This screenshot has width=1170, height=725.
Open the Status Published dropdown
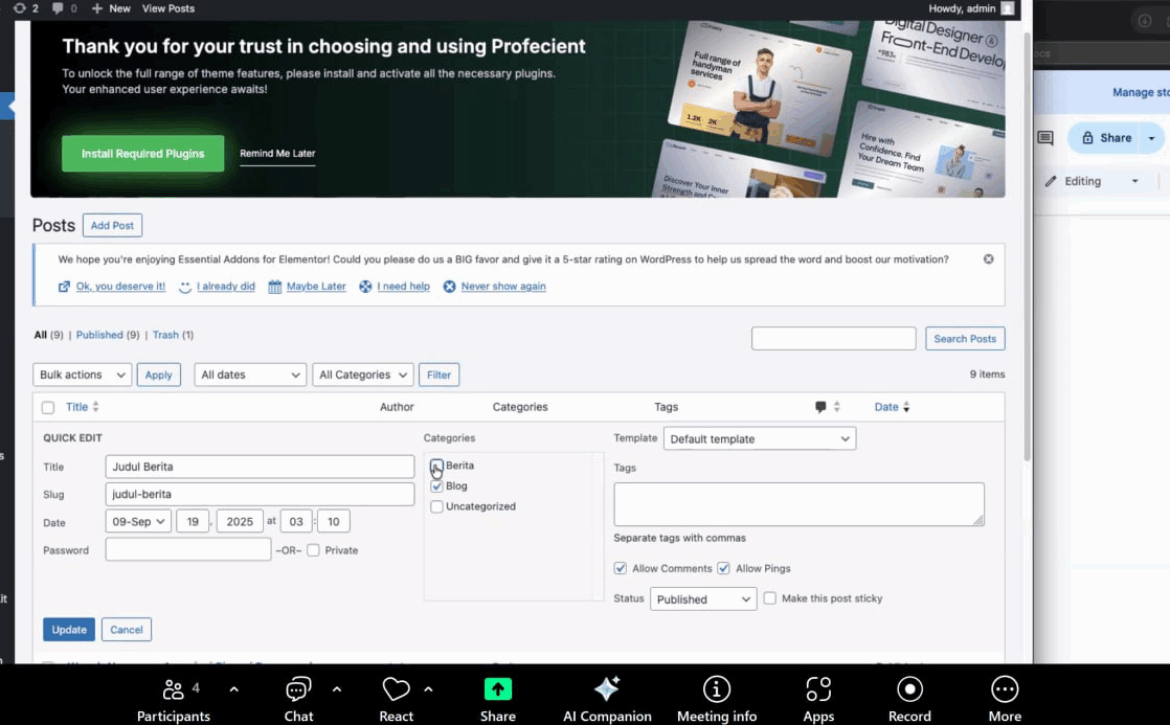(x=702, y=599)
